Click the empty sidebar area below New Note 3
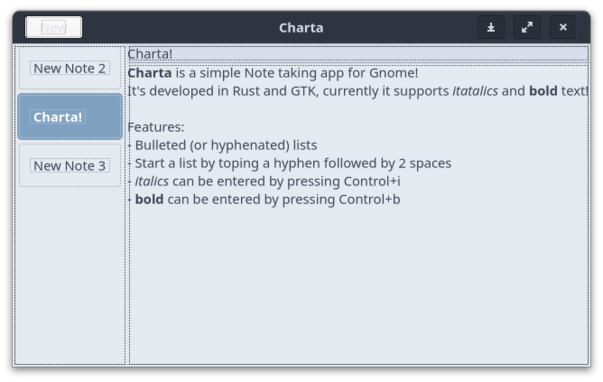This screenshot has width=603, height=382. click(x=70, y=275)
